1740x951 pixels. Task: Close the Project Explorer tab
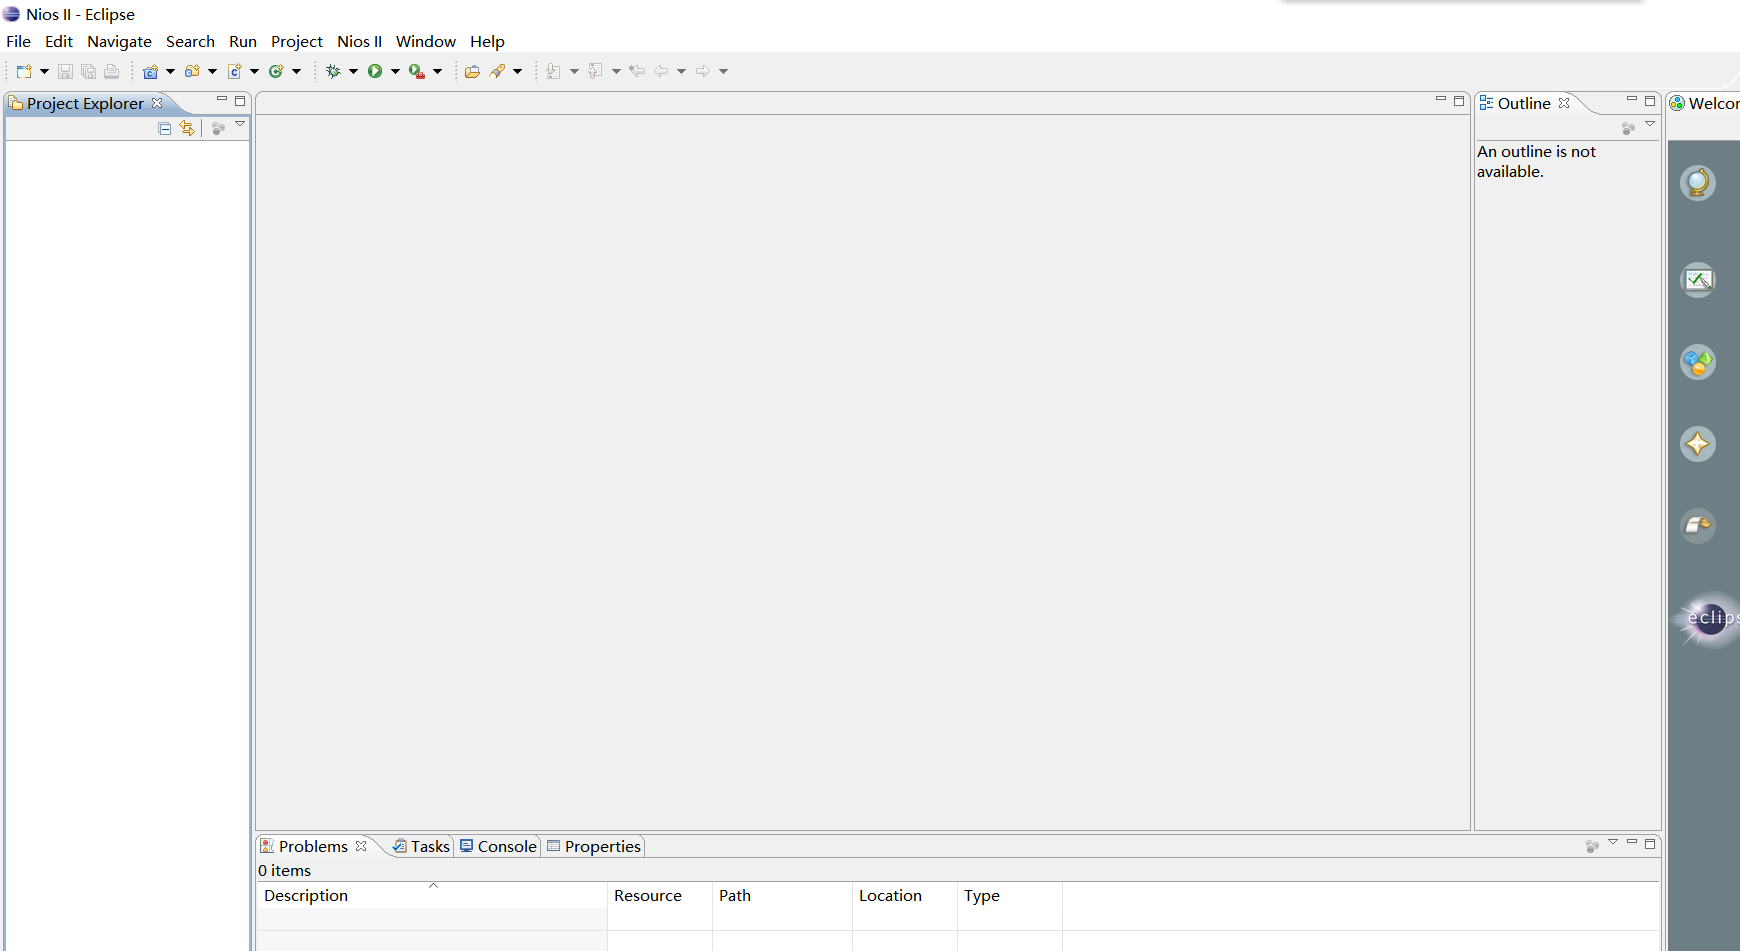click(157, 103)
